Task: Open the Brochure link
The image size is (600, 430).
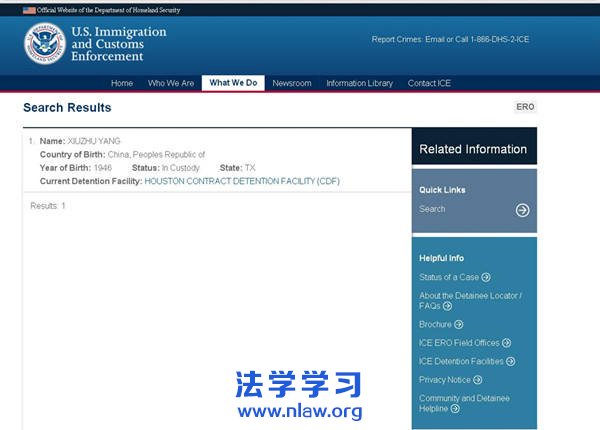Action: coord(435,324)
